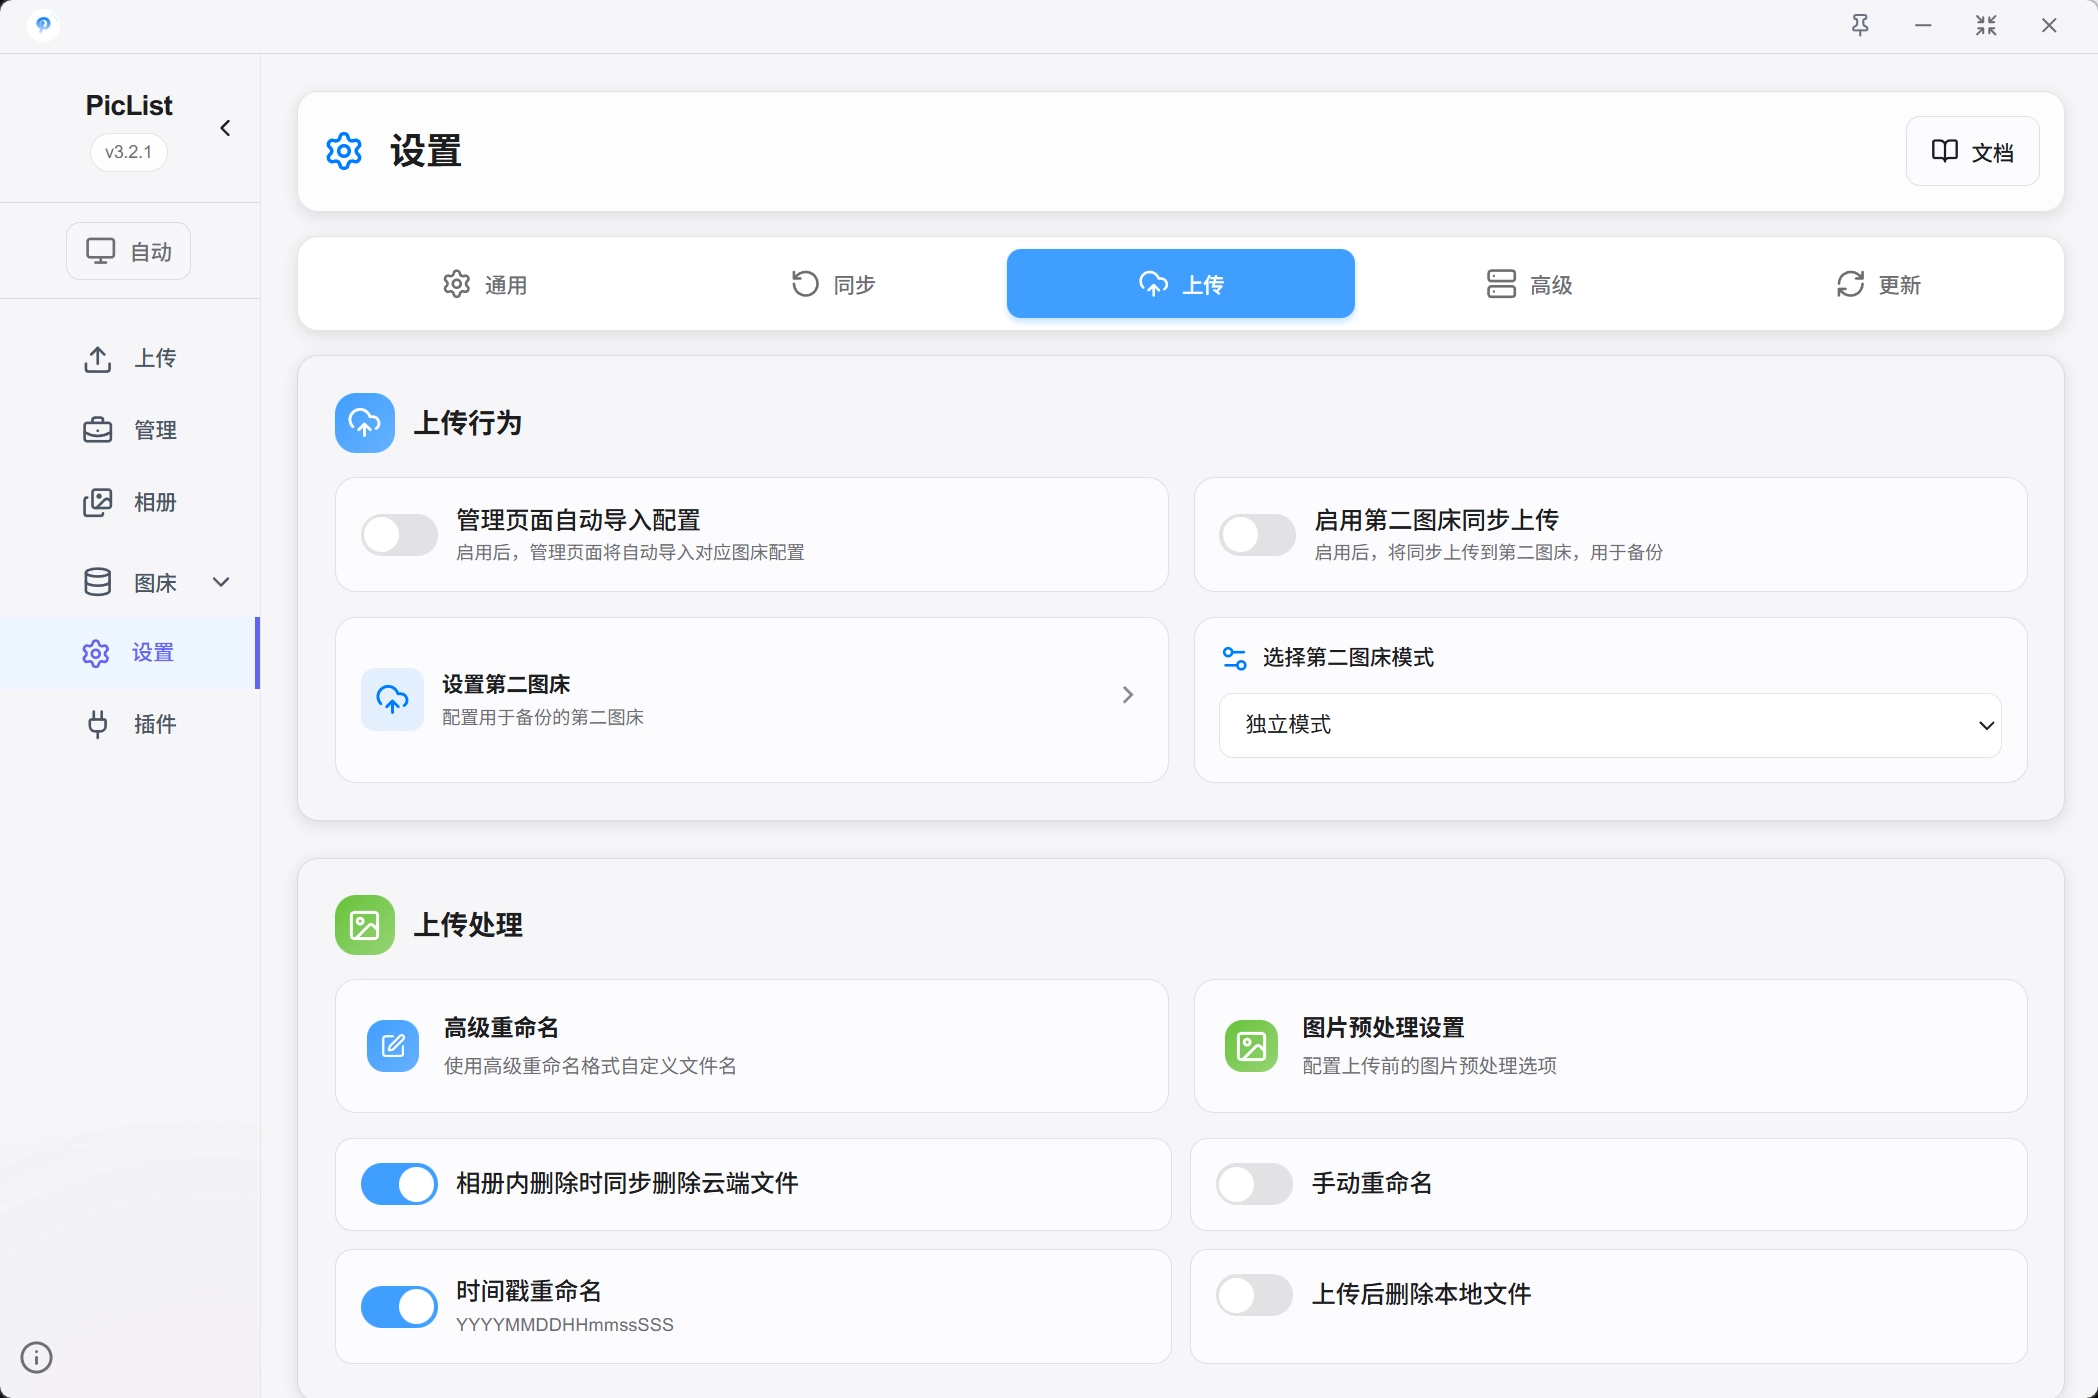The image size is (2098, 1398).
Task: Collapse the sidebar with the chevron
Action: (225, 128)
